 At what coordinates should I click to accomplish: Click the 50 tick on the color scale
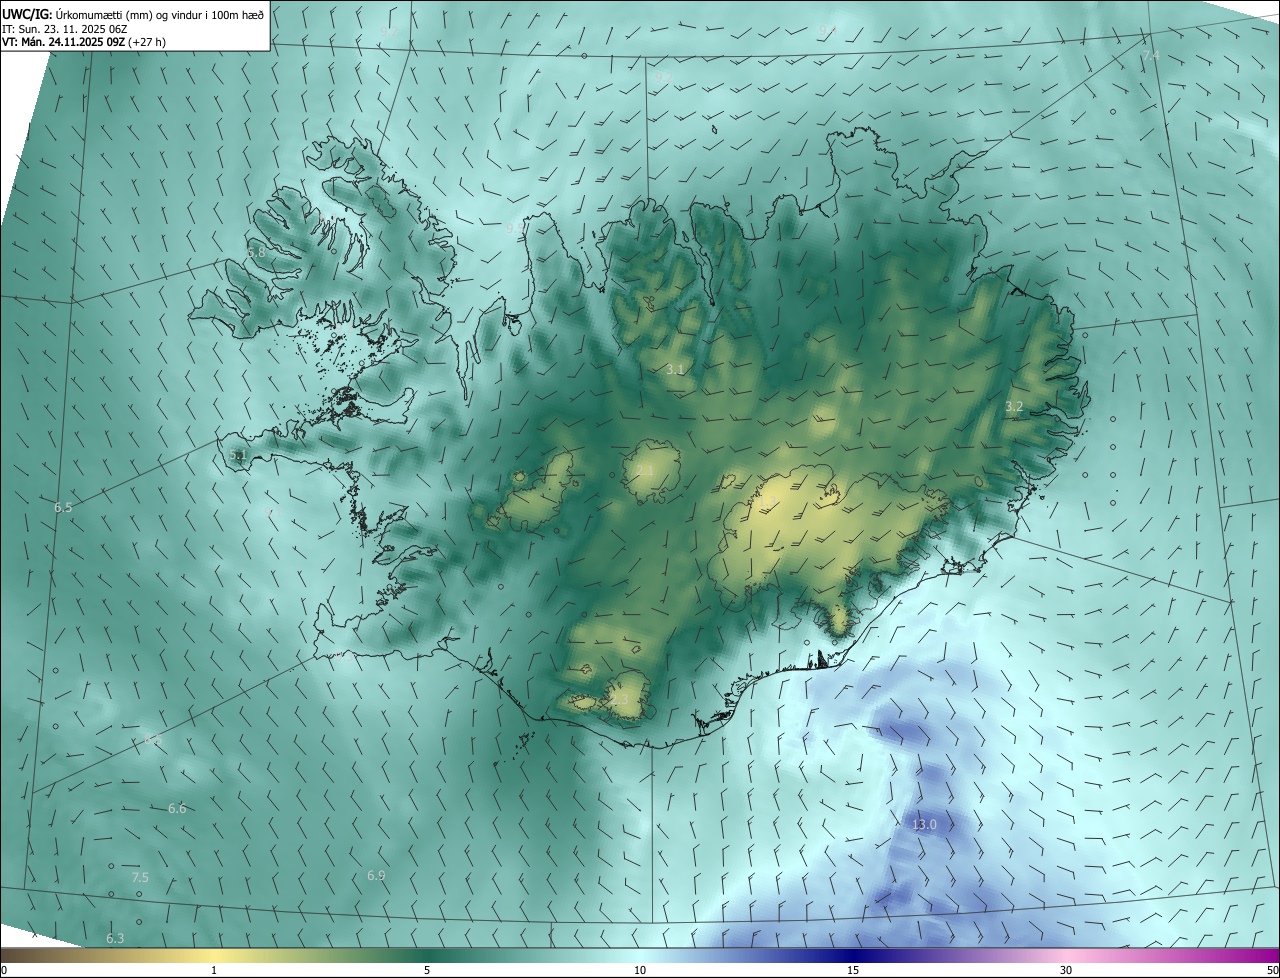coord(1272,970)
